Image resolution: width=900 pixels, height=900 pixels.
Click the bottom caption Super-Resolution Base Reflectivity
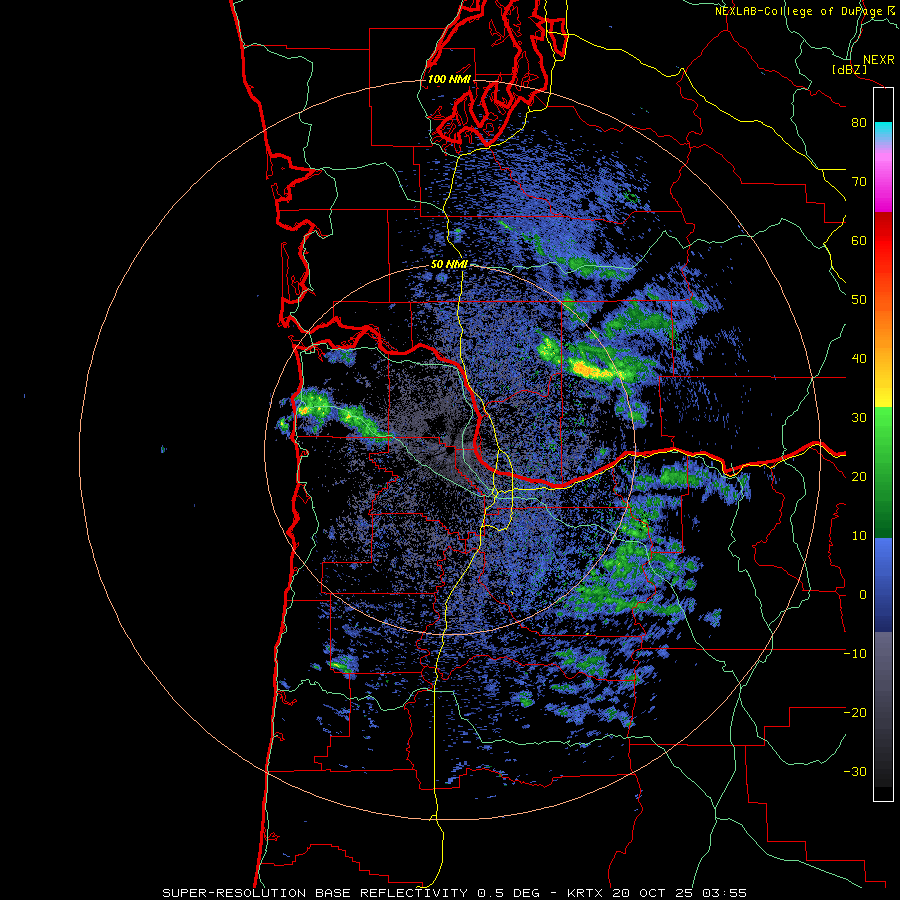[x=352, y=893]
